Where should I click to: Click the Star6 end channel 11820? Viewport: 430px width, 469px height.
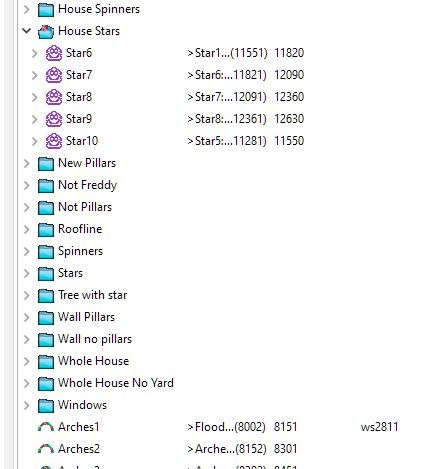tap(289, 53)
